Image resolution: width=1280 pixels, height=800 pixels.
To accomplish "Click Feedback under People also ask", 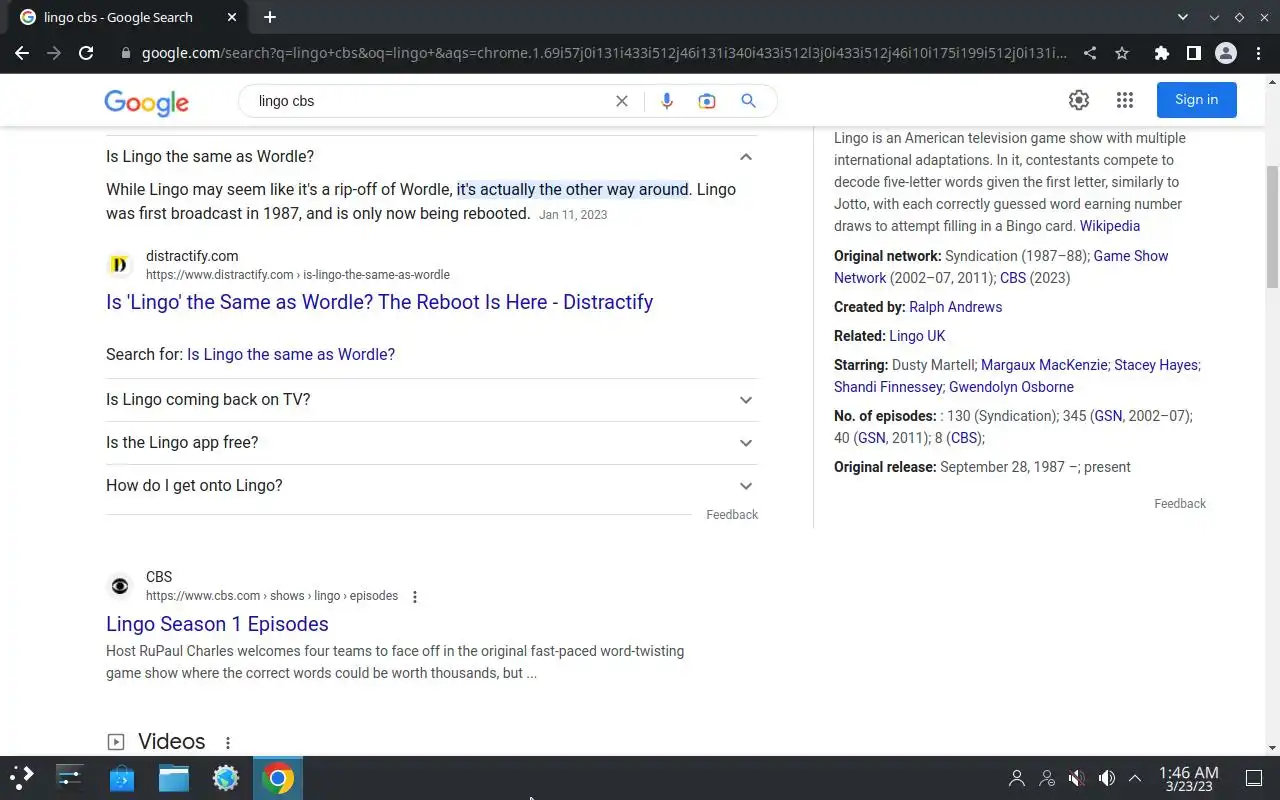I will point(732,515).
